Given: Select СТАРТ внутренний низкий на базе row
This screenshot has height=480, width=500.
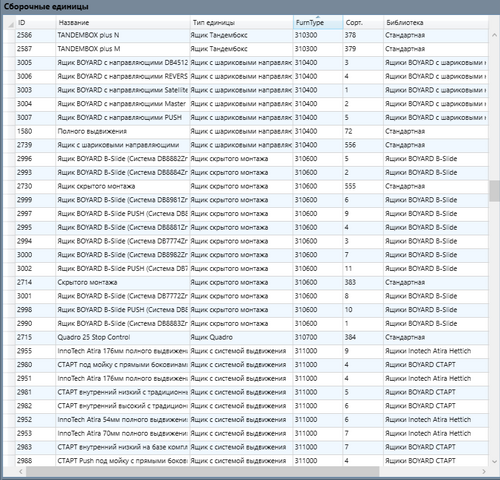Looking at the screenshot, I should click(246, 447).
